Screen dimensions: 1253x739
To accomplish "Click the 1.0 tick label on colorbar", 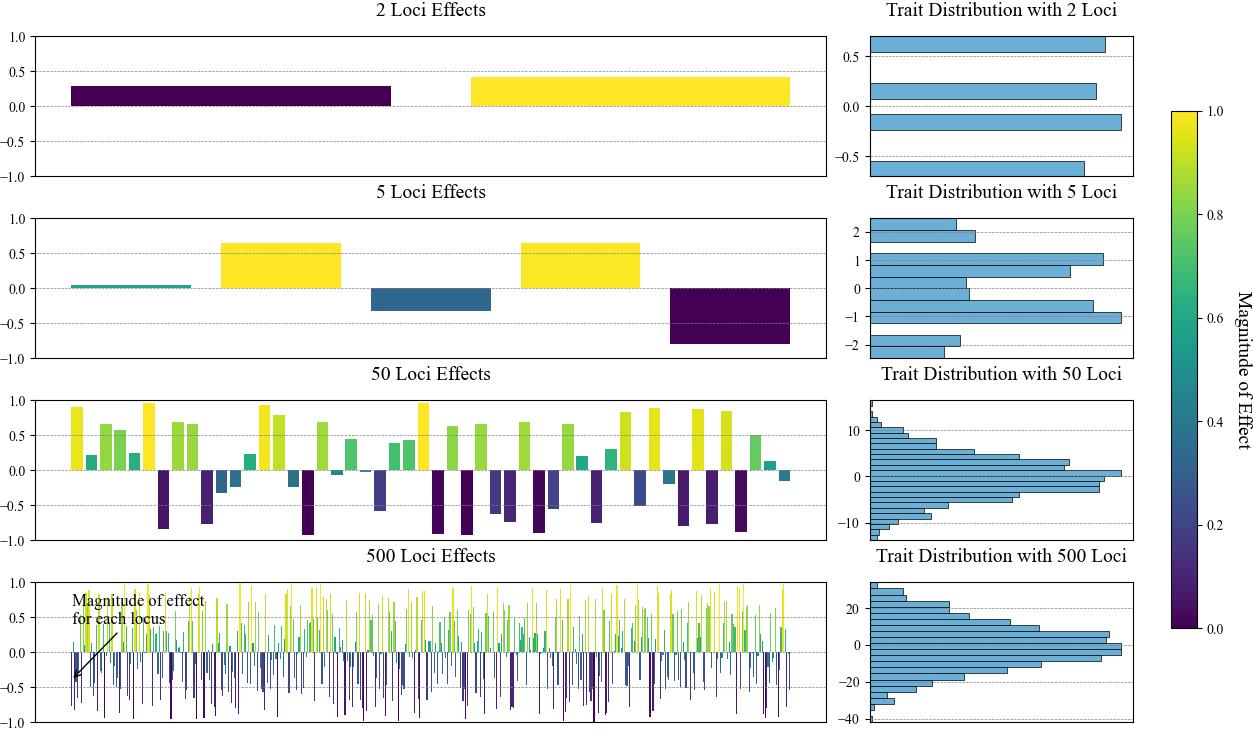I will coord(1214,111).
